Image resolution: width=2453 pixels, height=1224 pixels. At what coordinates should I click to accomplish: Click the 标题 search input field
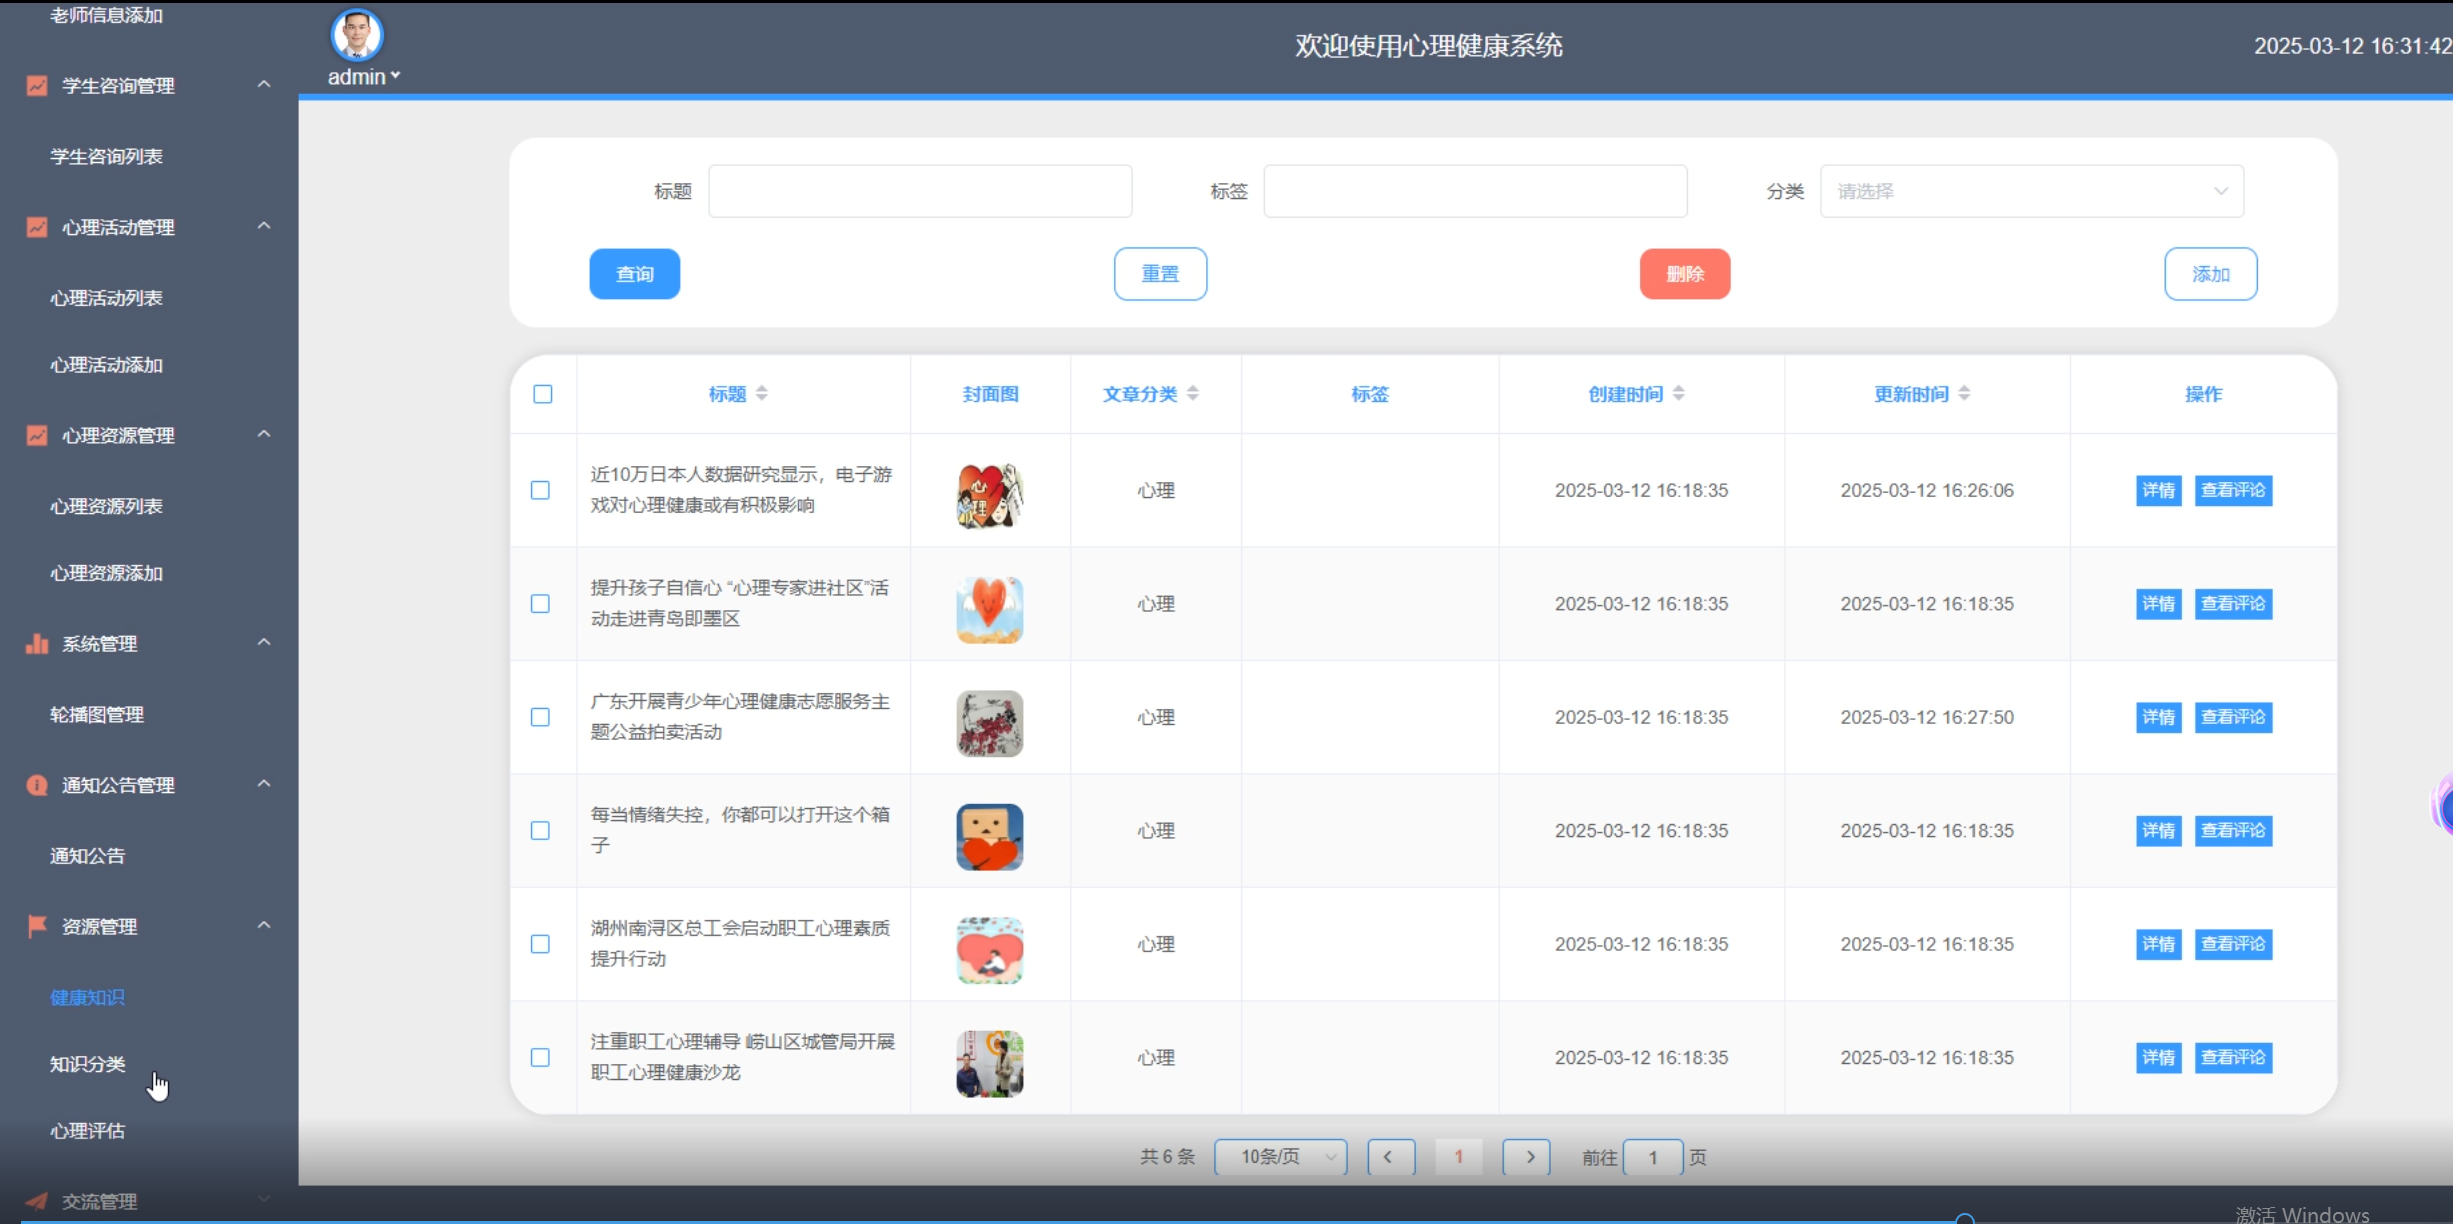tap(920, 191)
